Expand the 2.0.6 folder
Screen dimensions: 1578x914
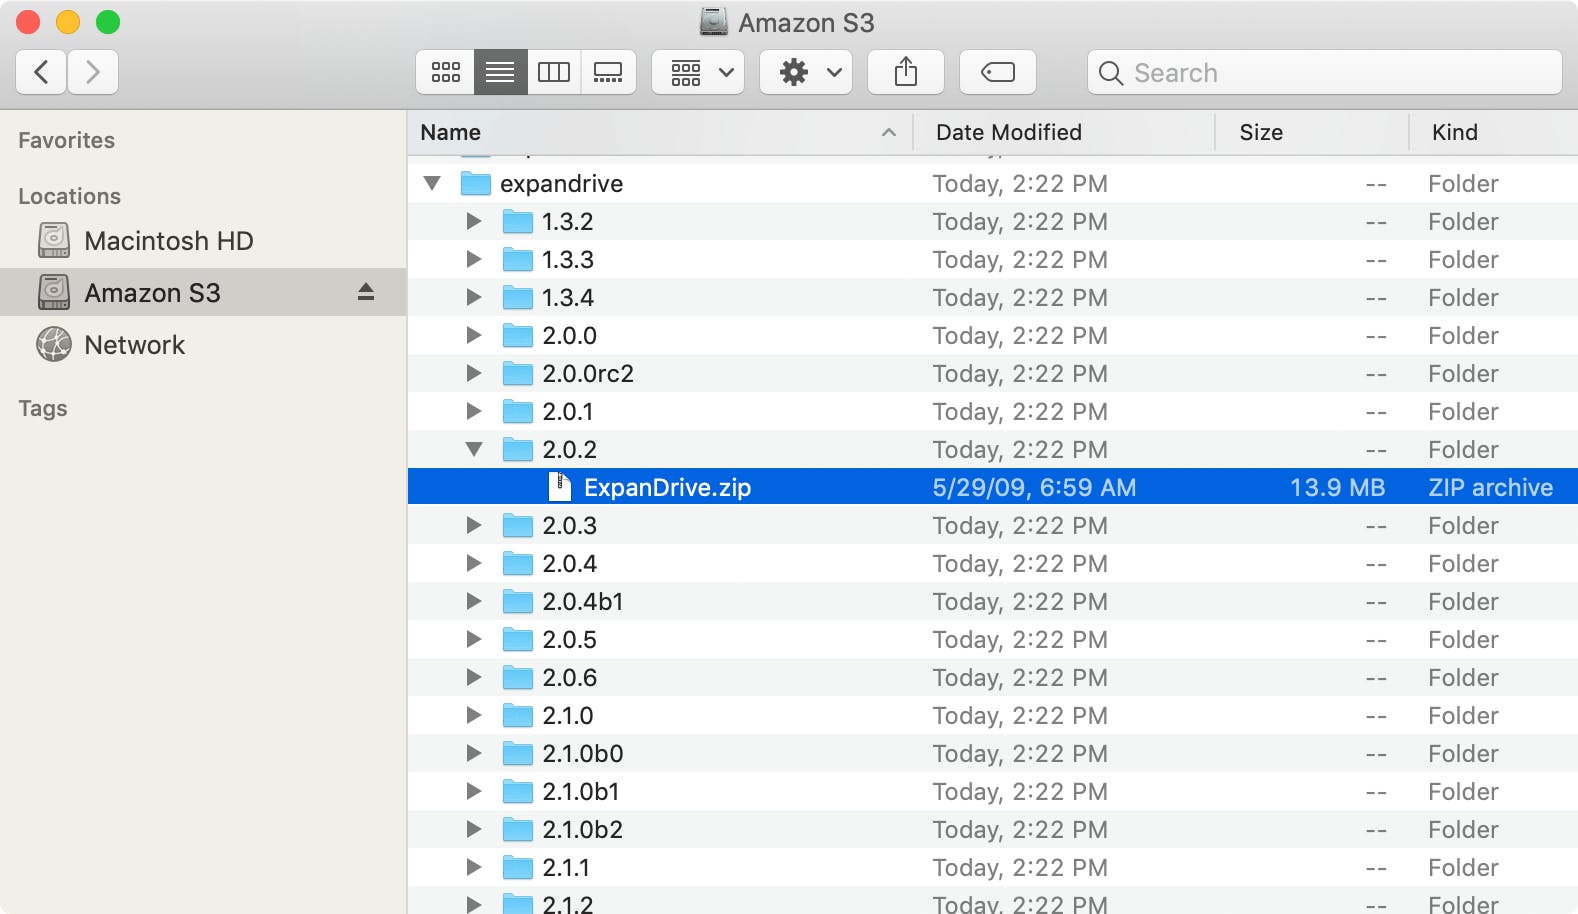point(474,677)
